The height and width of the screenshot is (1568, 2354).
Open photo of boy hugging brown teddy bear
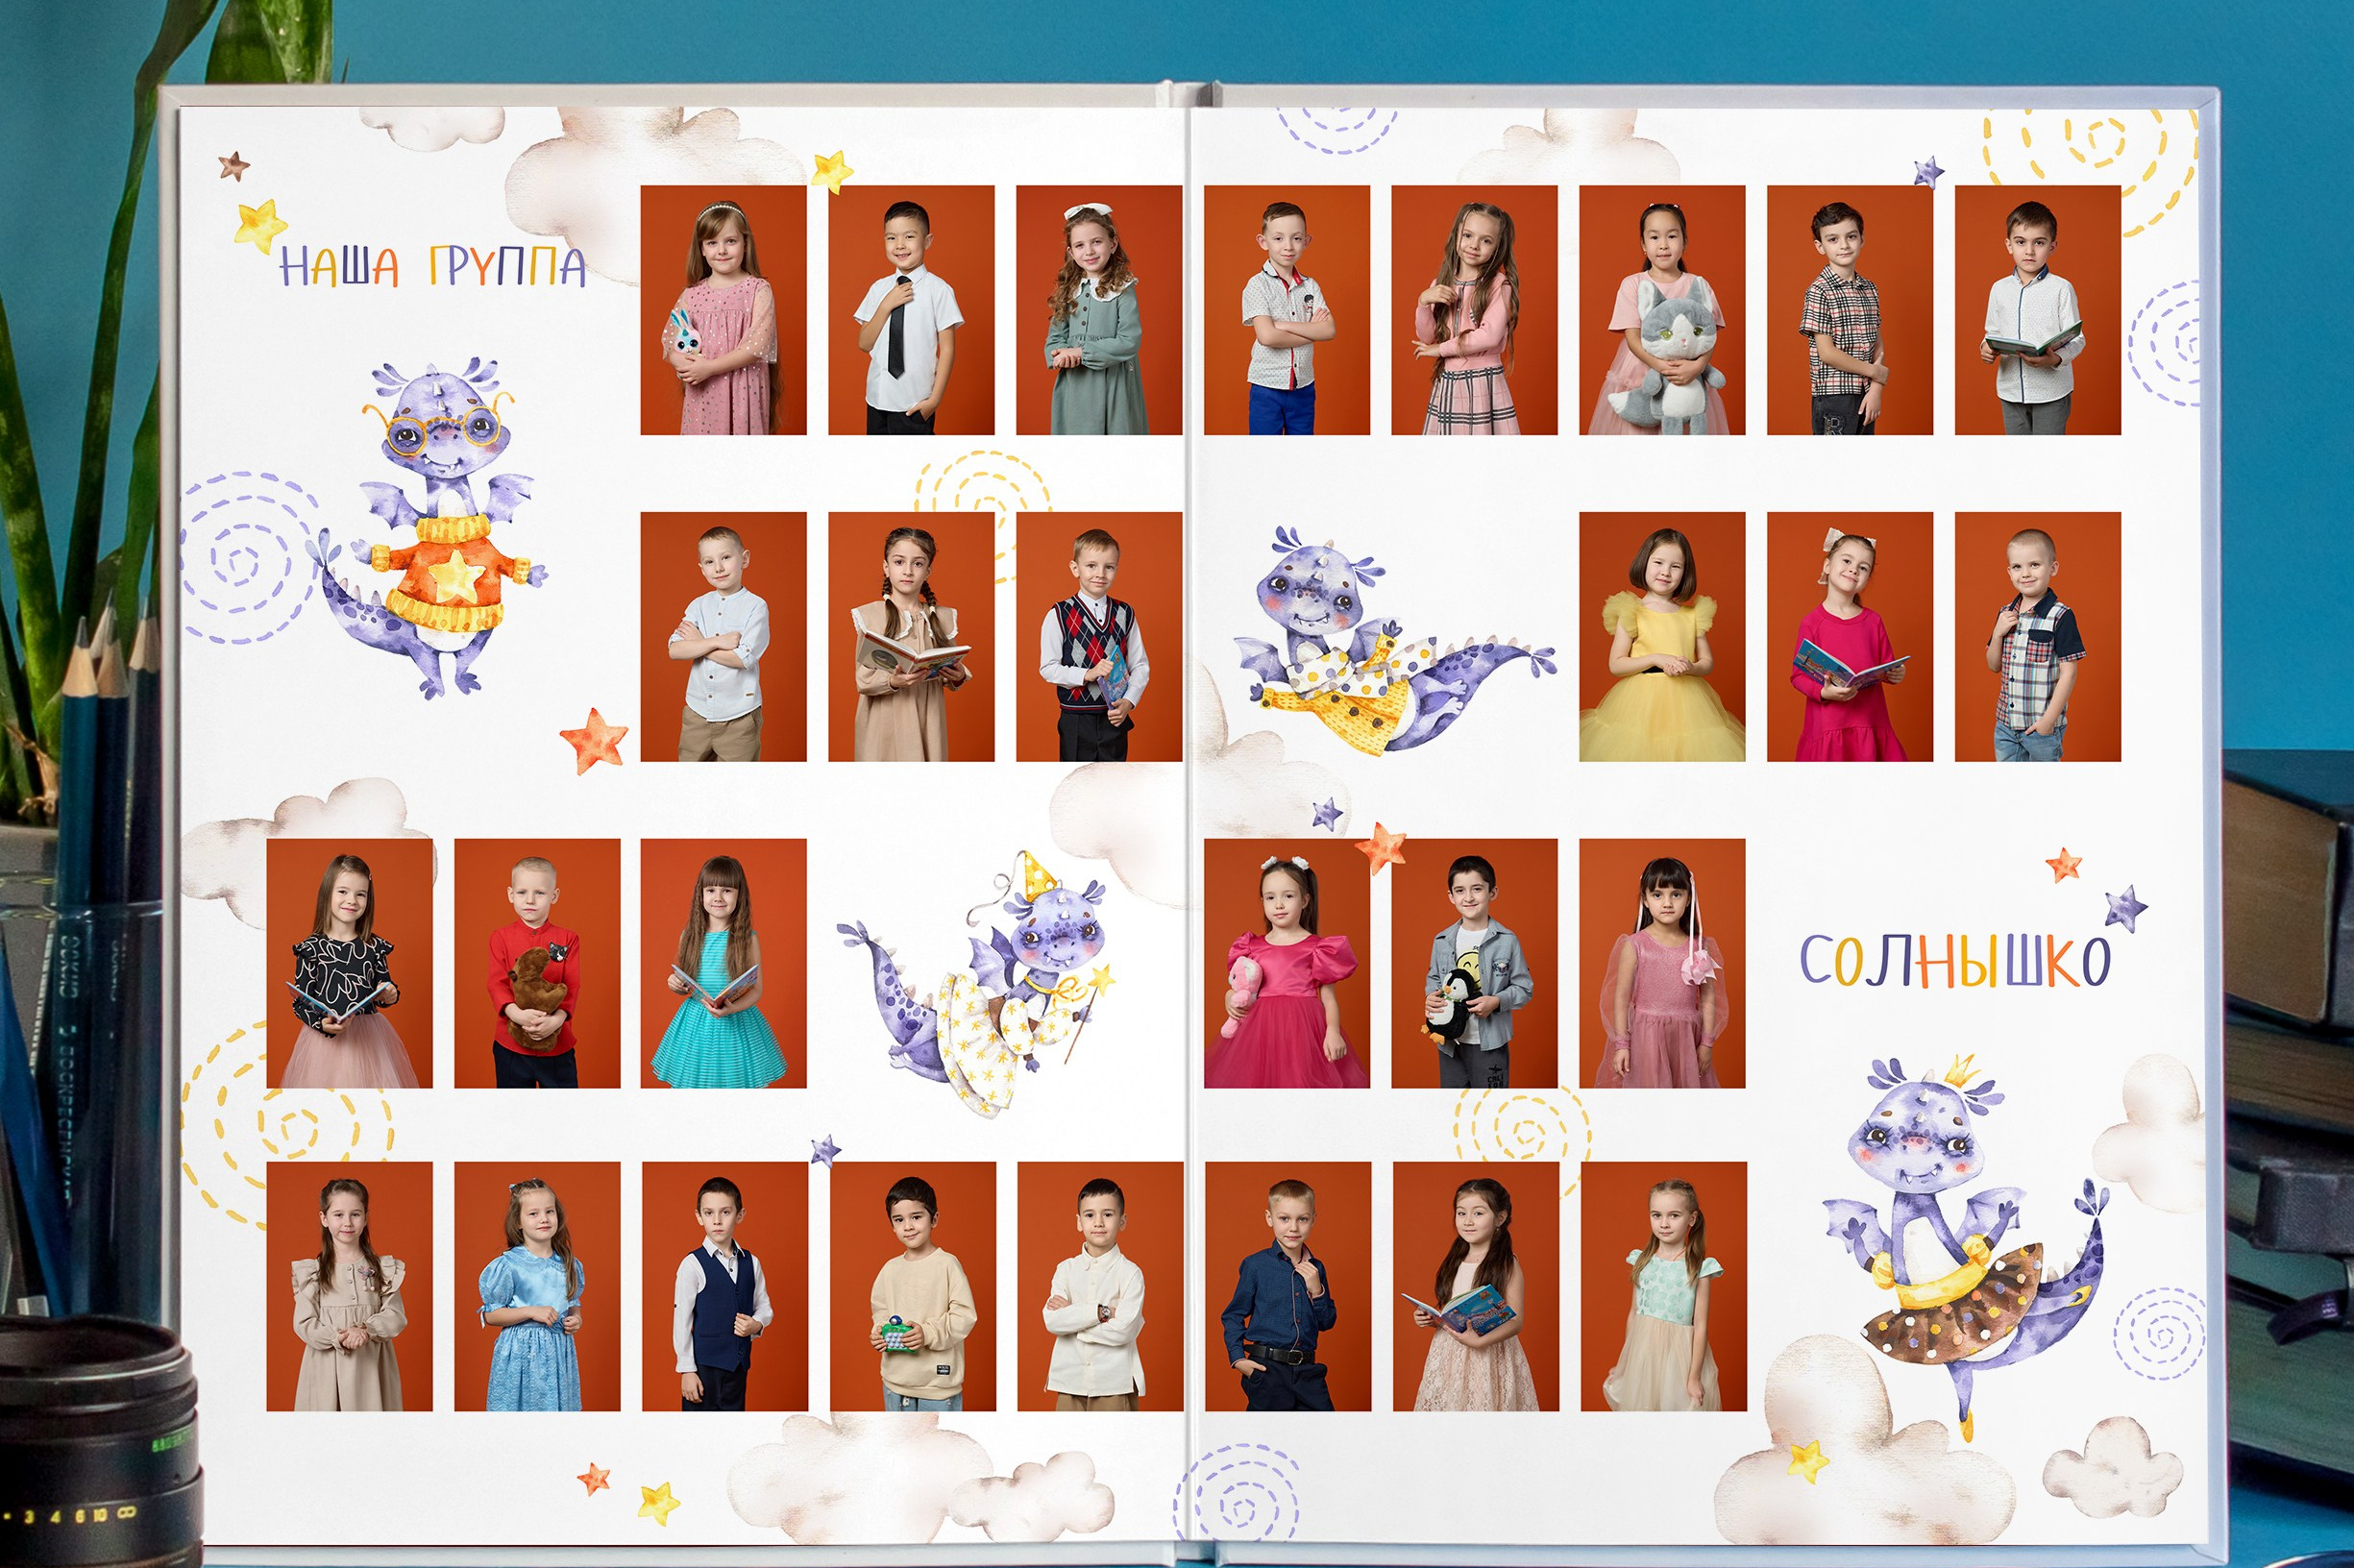[536, 963]
